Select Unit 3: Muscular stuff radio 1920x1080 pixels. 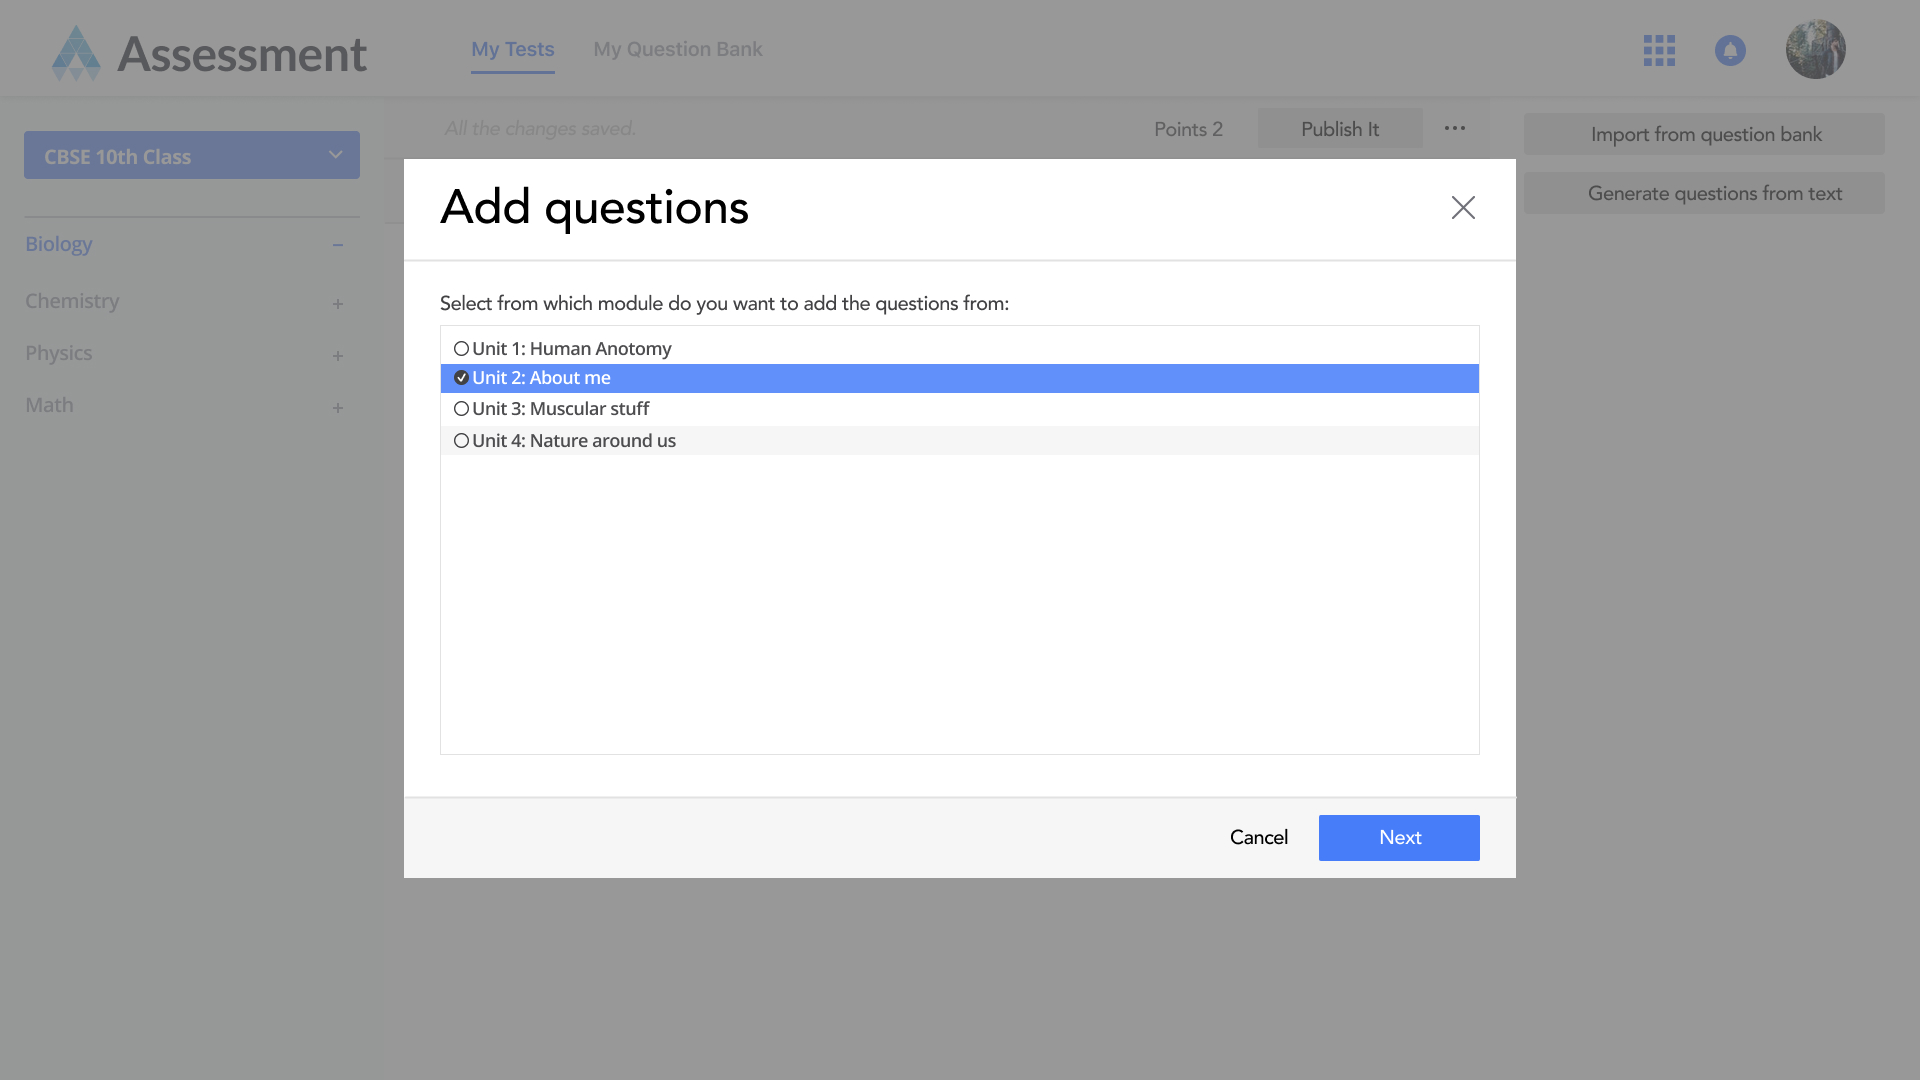click(461, 409)
